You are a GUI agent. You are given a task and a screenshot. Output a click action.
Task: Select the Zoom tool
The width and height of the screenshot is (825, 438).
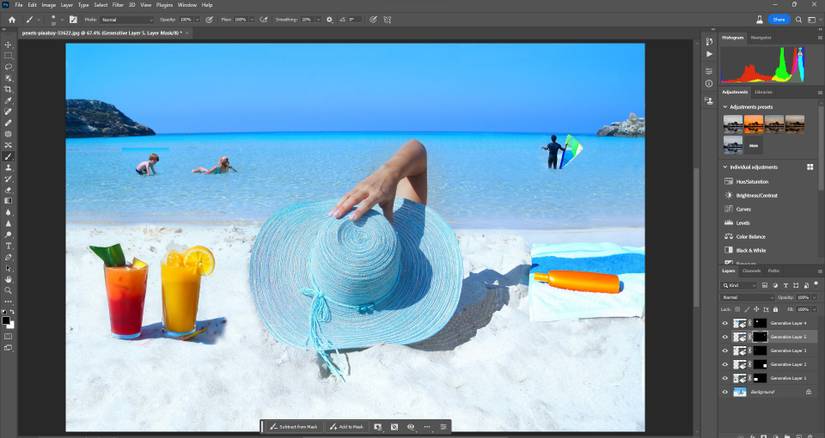pos(8,291)
